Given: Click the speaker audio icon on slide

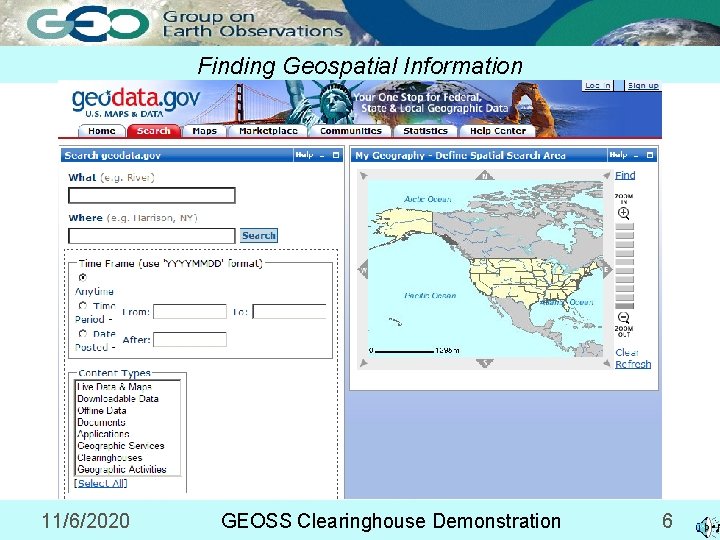Looking at the screenshot, I should pos(708,527).
